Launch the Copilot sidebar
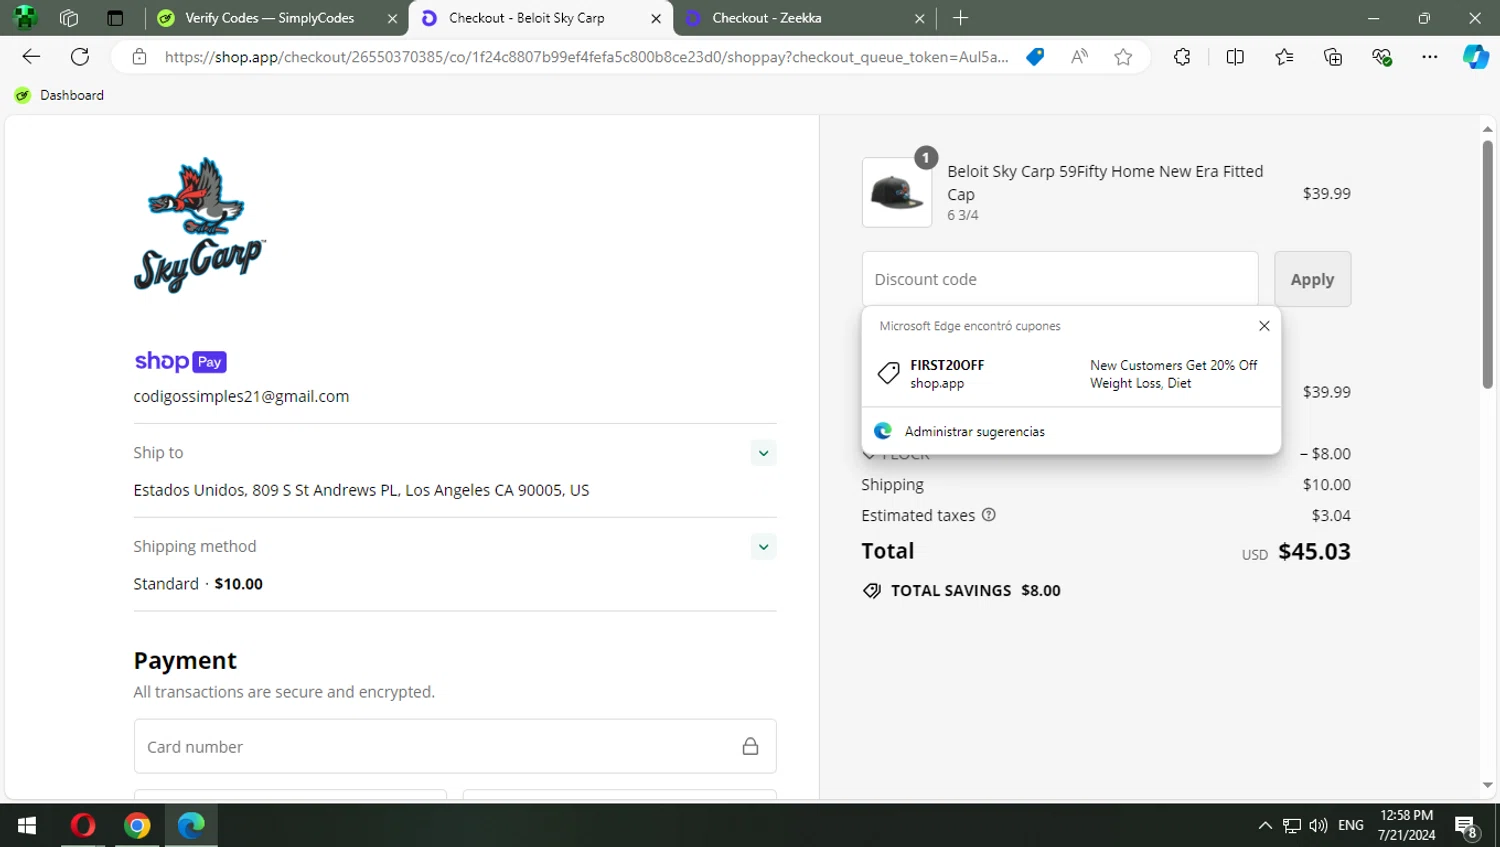 tap(1476, 57)
